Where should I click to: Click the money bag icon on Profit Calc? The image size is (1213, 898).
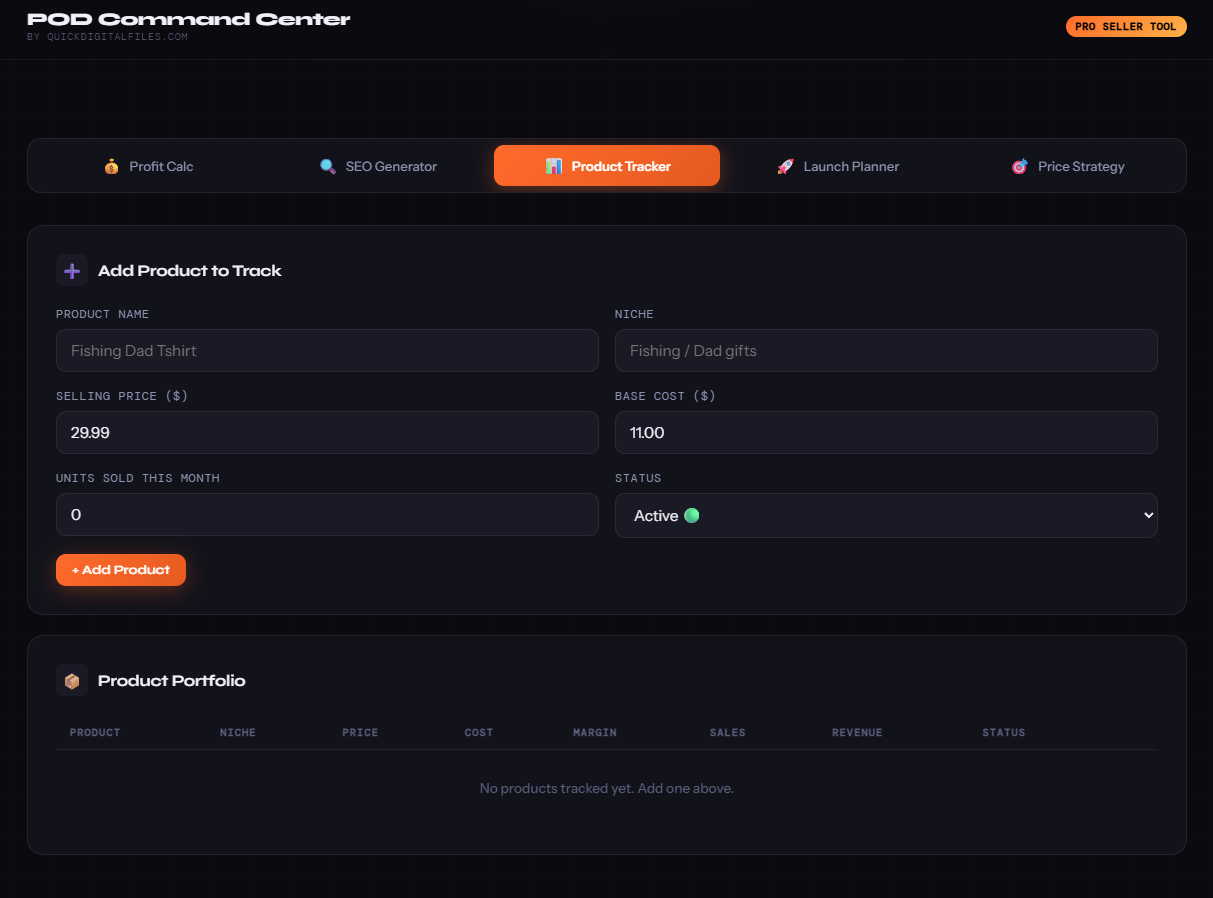tap(111, 166)
